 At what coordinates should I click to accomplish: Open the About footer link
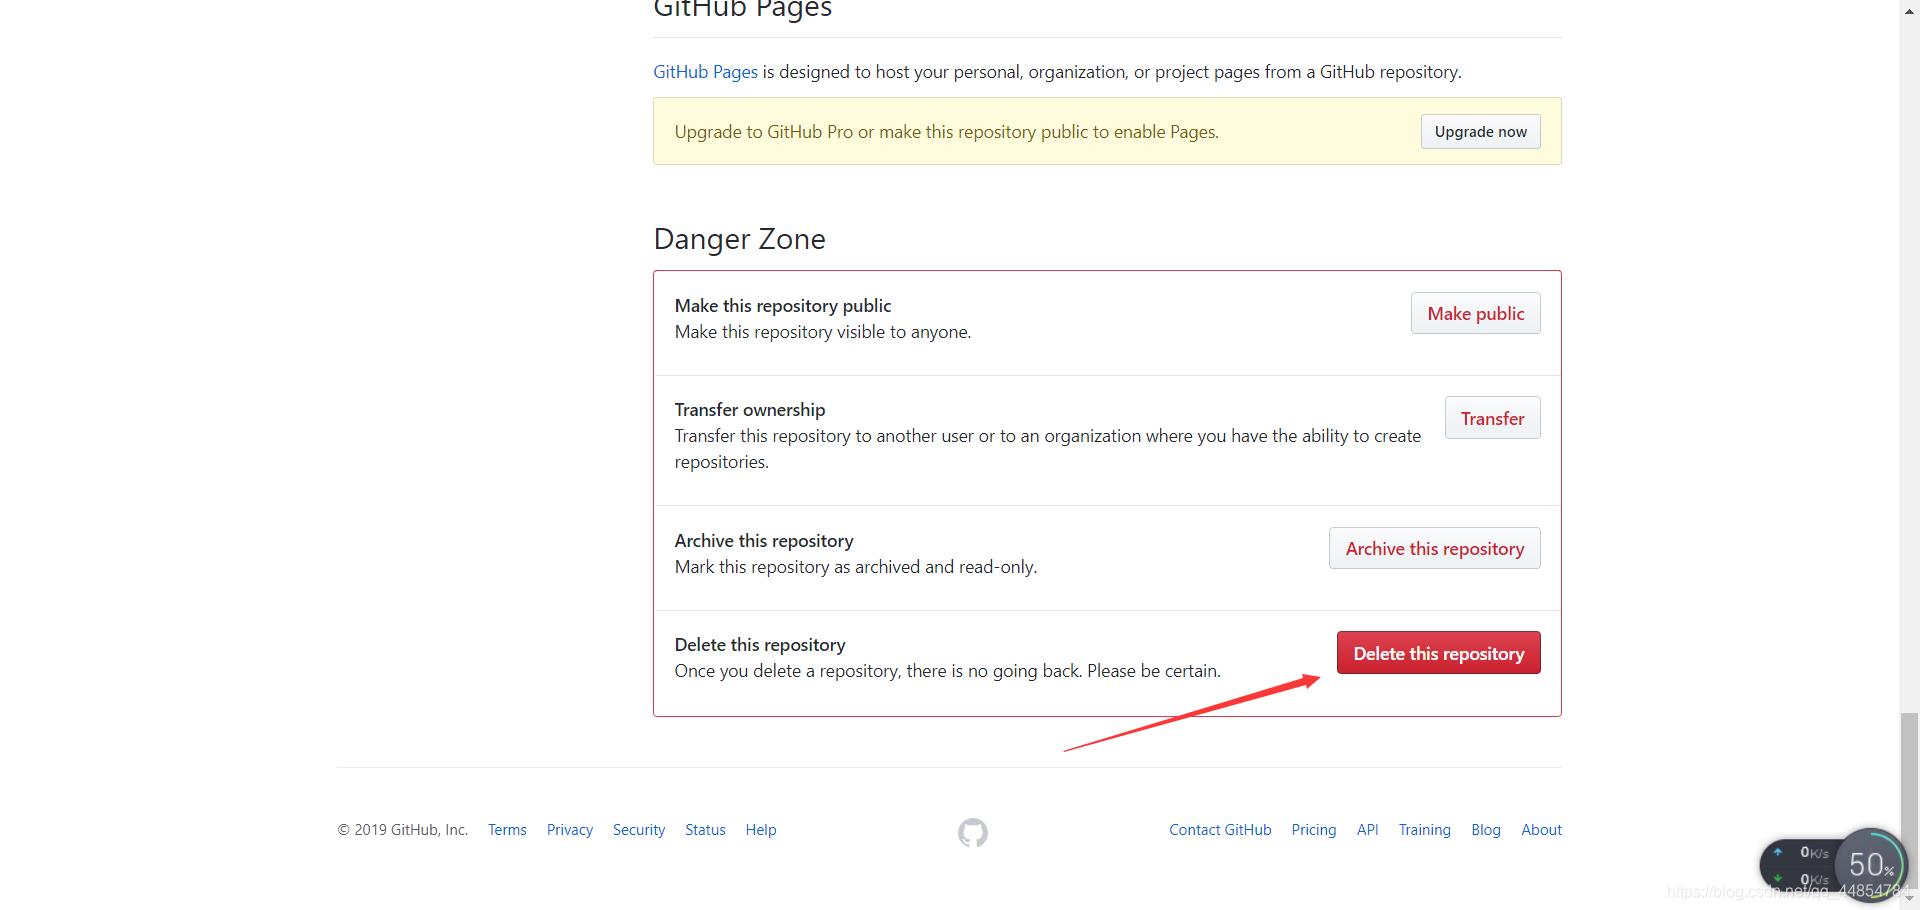click(1541, 830)
